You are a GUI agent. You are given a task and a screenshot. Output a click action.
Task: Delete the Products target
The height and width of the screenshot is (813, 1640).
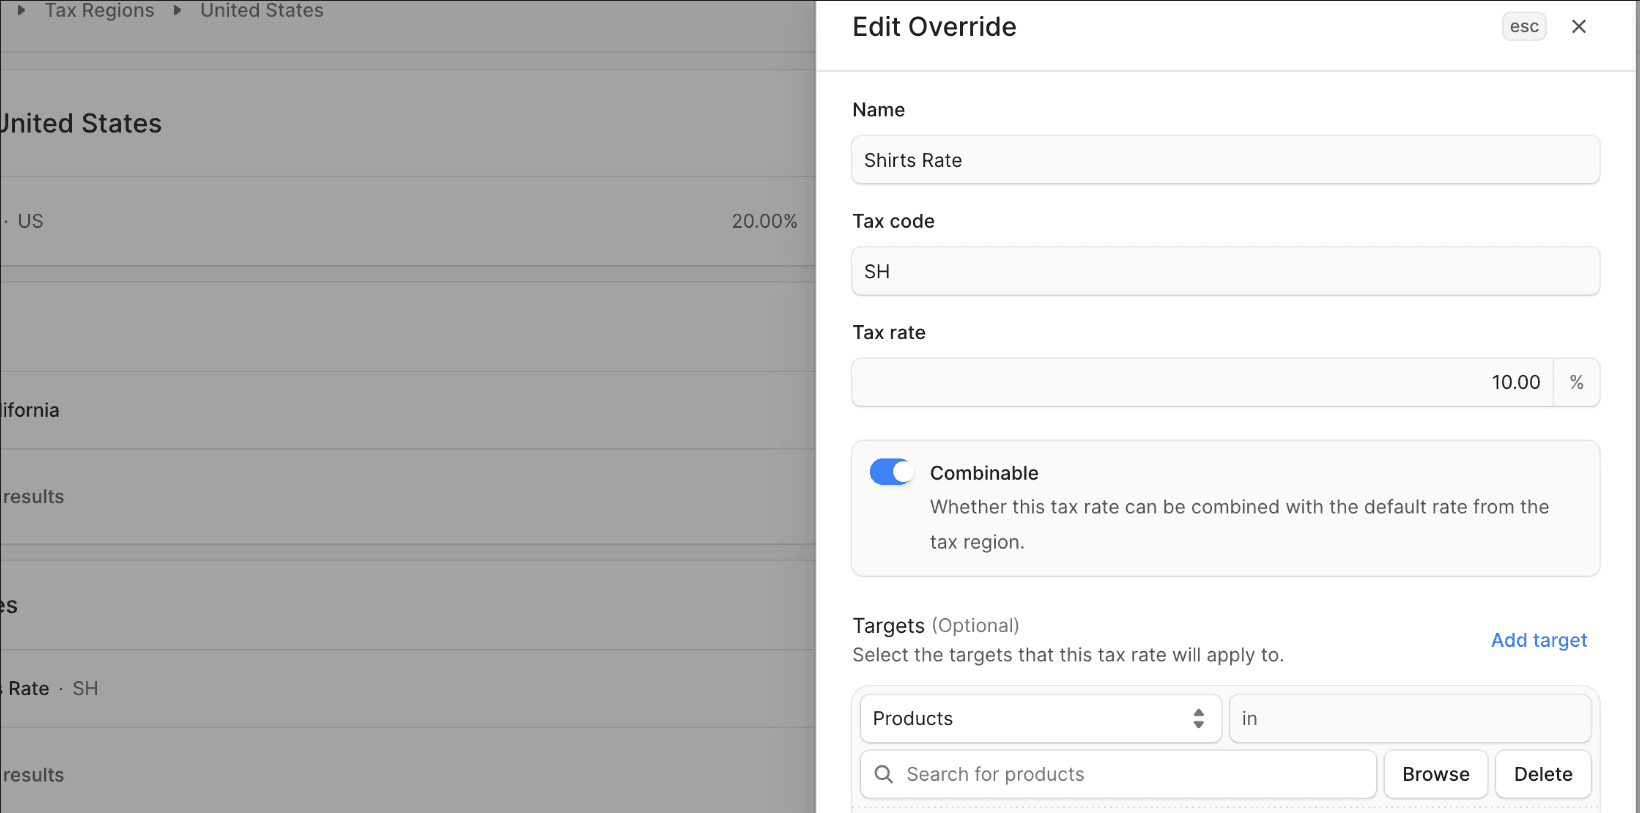(x=1543, y=775)
